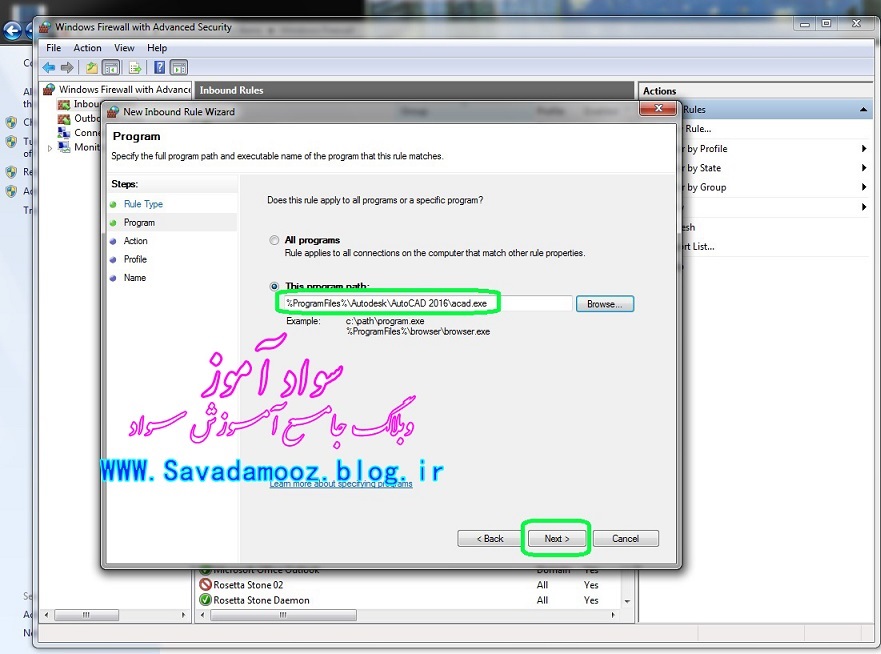This screenshot has width=881, height=654.
Task: Click the wizard icon in the New Inbound Rule Wizard title bar
Action: pyautogui.click(x=113, y=112)
